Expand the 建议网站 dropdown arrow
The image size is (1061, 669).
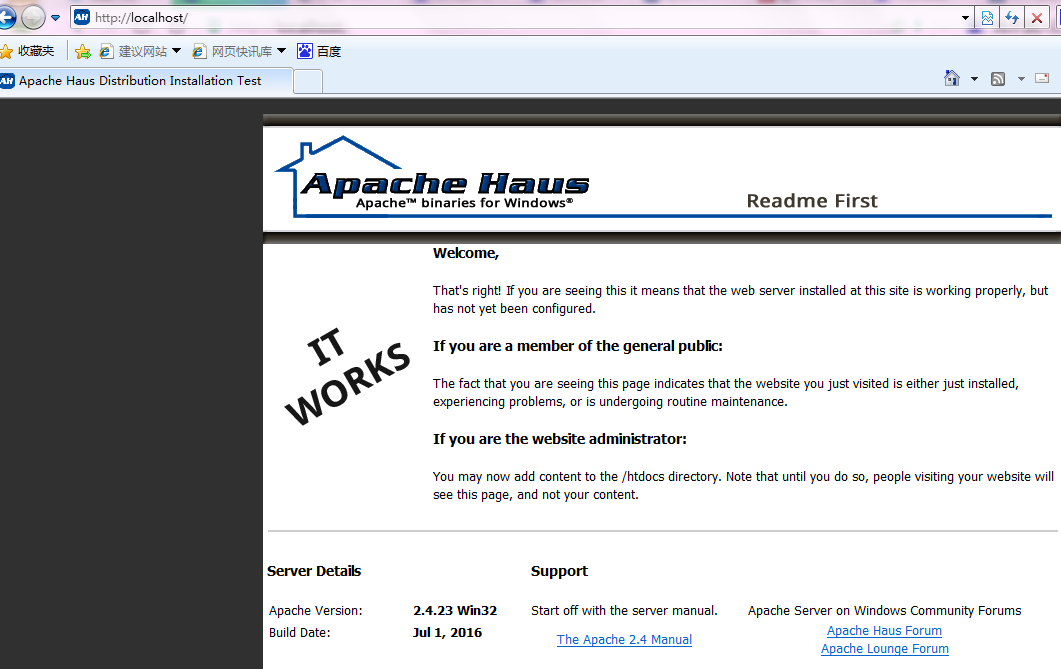point(177,51)
